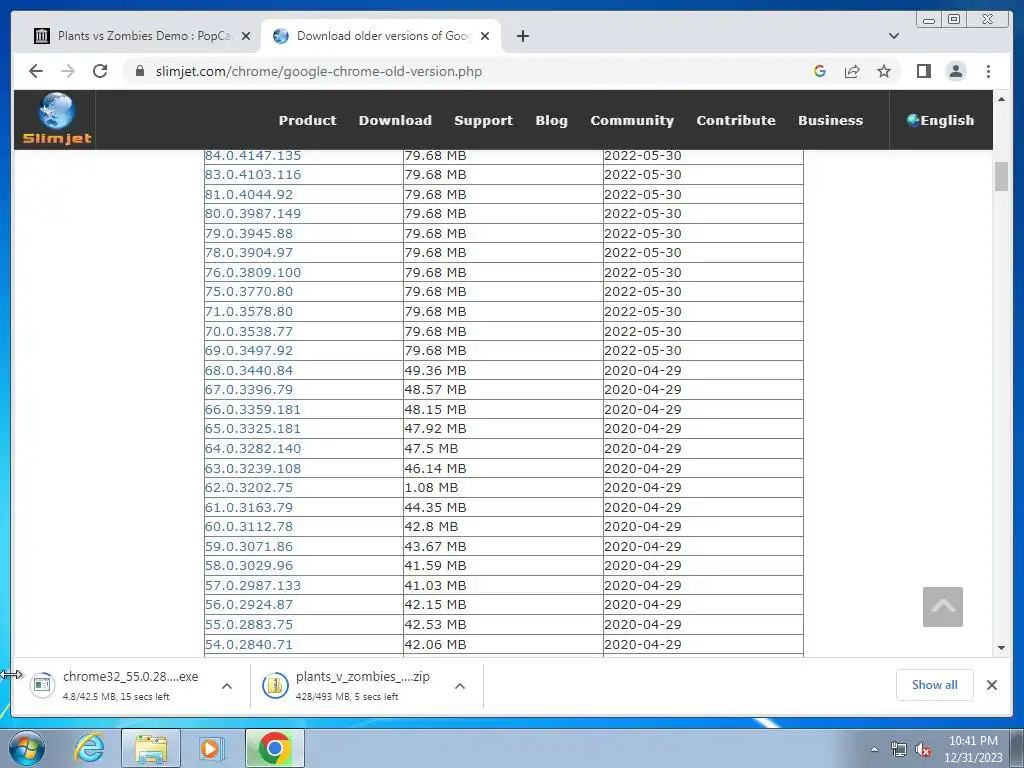Launch Internet Explorer from taskbar
This screenshot has height=768, width=1024.
click(89, 748)
